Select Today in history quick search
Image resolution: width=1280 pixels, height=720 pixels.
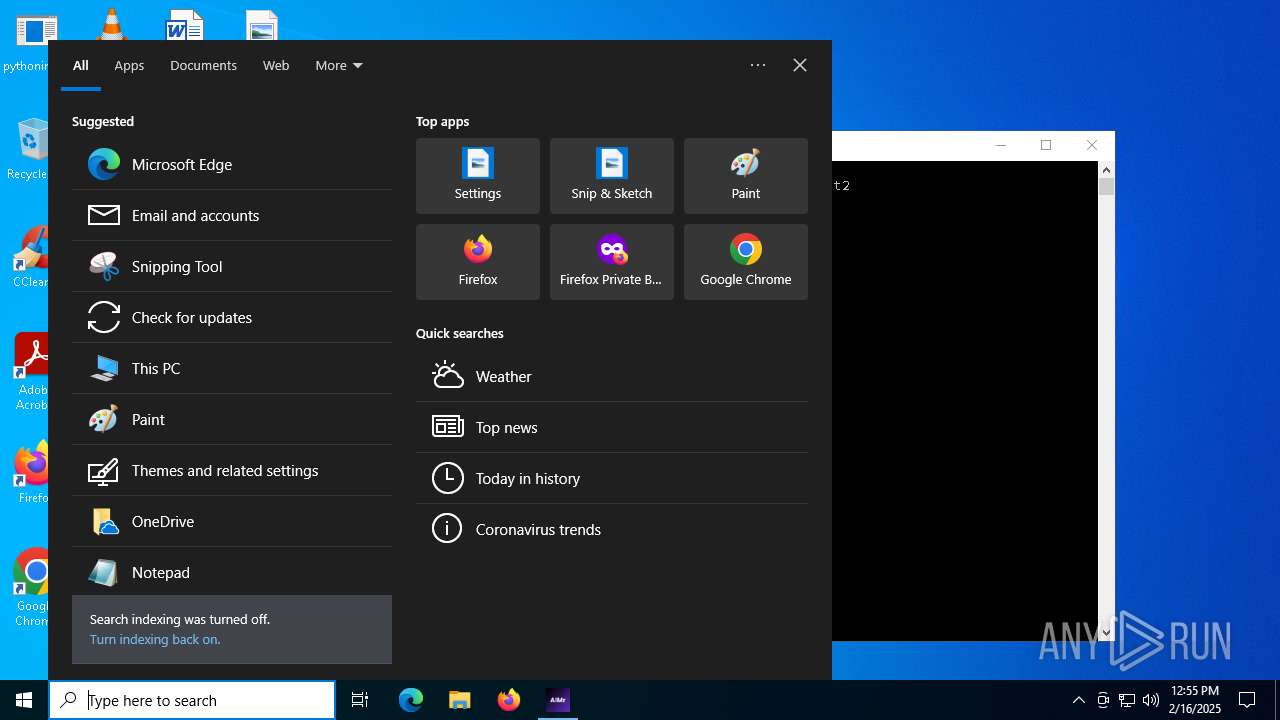click(x=612, y=478)
